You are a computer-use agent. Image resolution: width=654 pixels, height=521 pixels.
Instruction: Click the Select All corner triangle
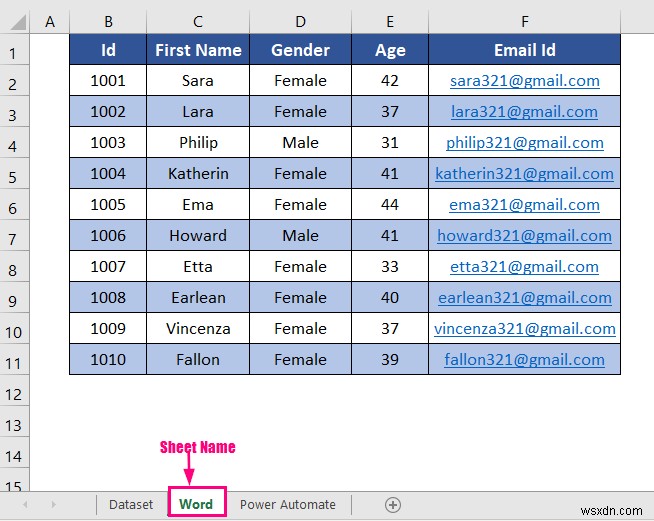[18, 23]
